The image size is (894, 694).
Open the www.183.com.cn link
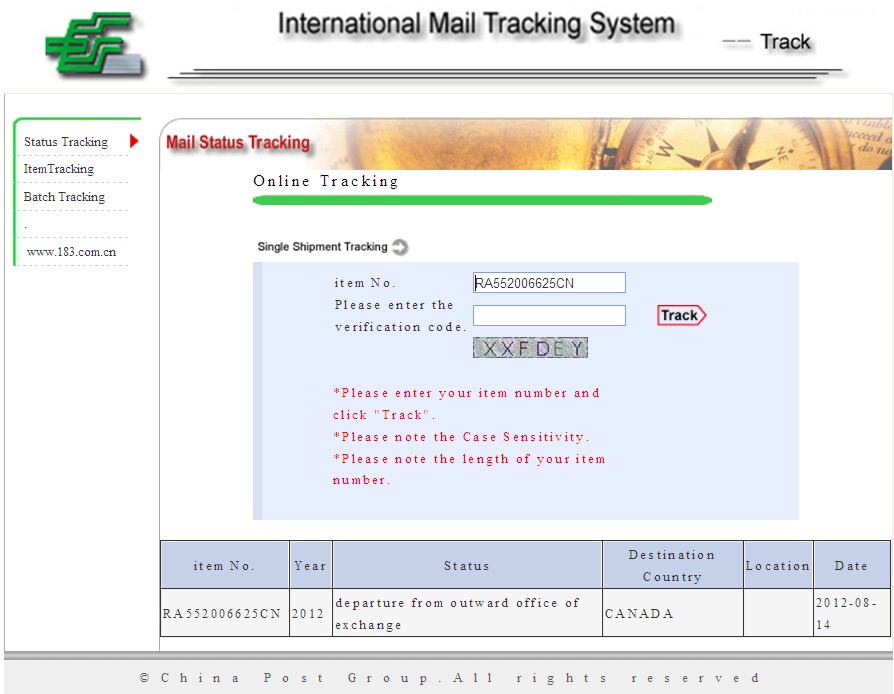(71, 252)
